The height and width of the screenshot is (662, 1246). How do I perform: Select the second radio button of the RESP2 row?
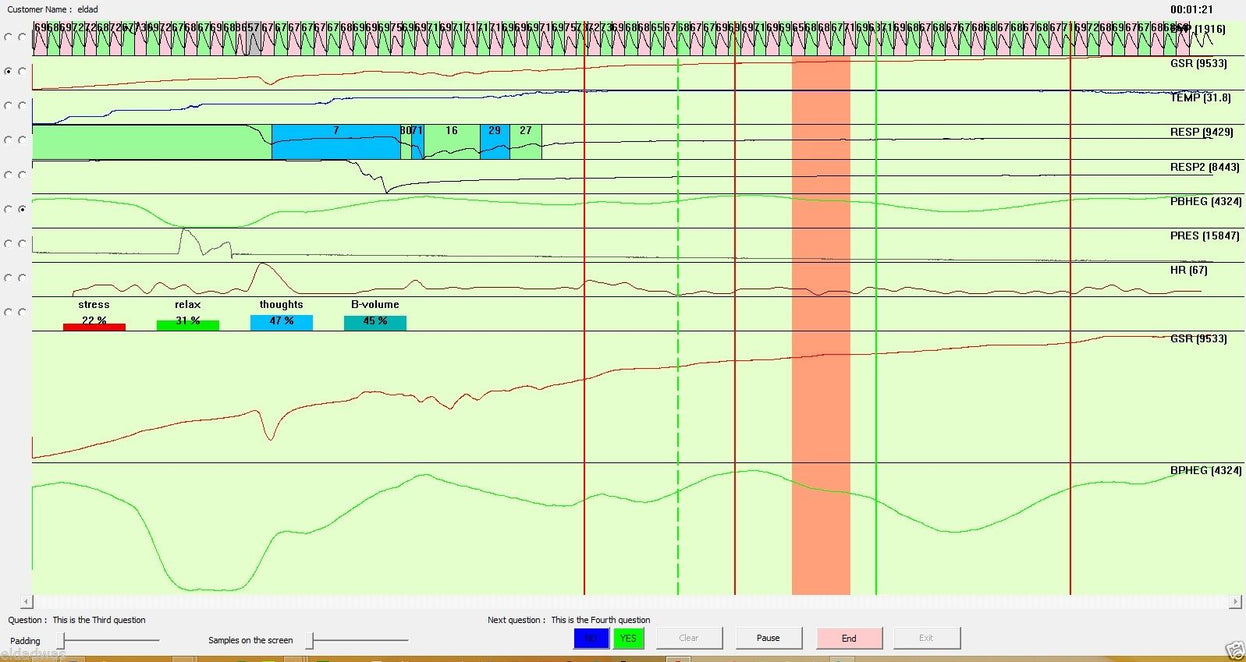(22, 175)
